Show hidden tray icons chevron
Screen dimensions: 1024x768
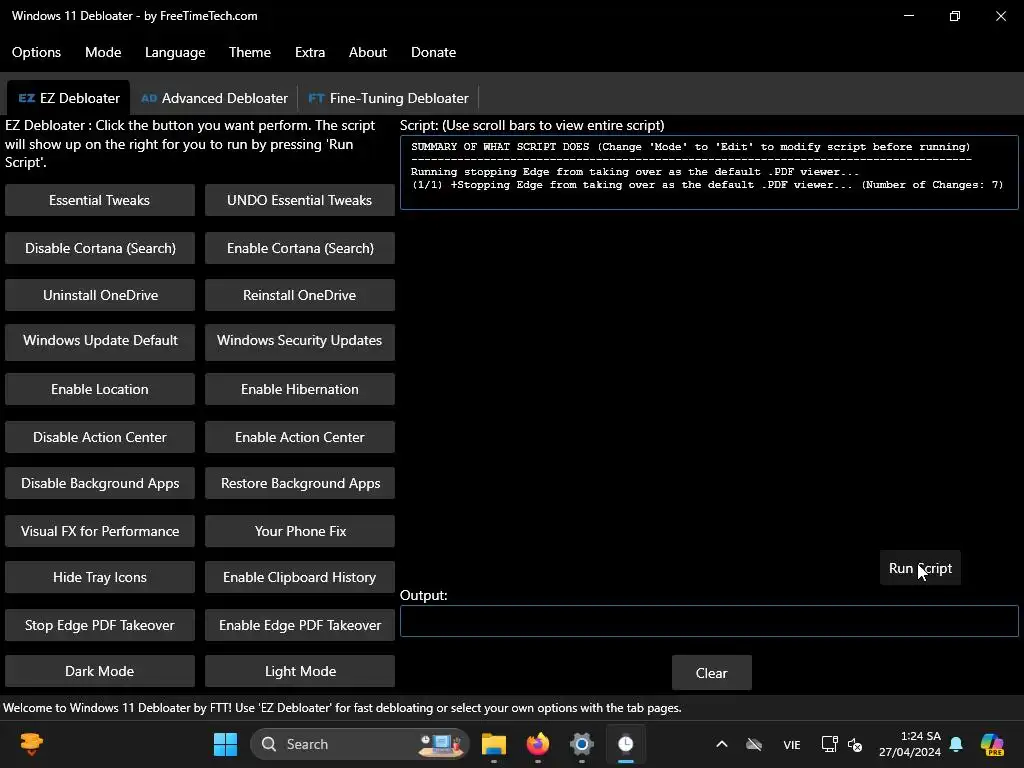(722, 744)
